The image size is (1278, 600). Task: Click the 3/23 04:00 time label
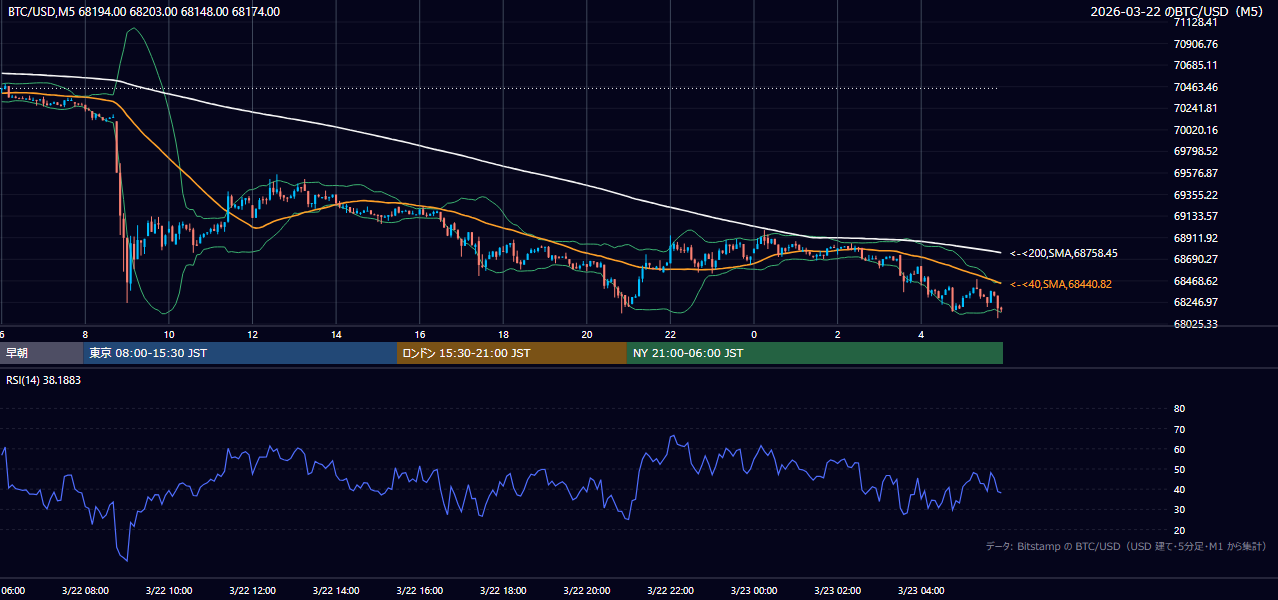coord(920,591)
